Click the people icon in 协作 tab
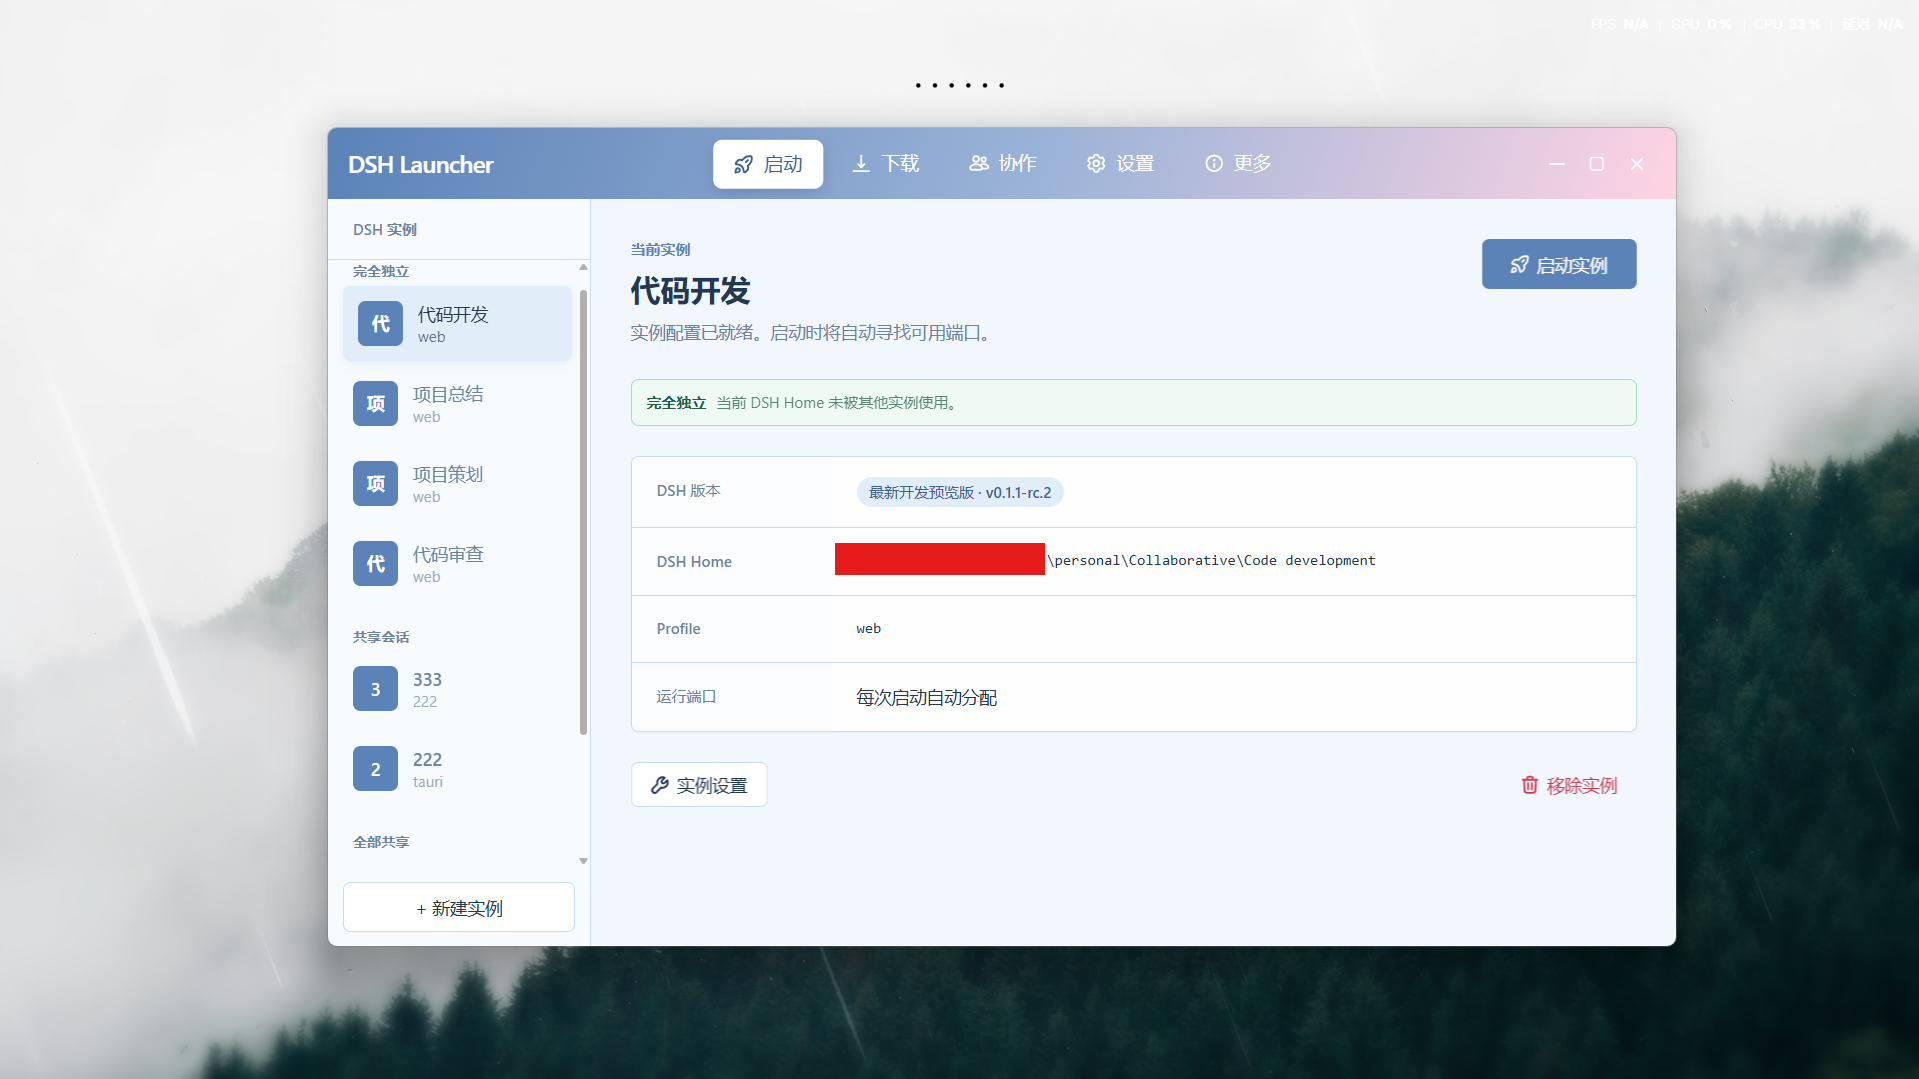The width and height of the screenshot is (1919, 1079). [979, 163]
